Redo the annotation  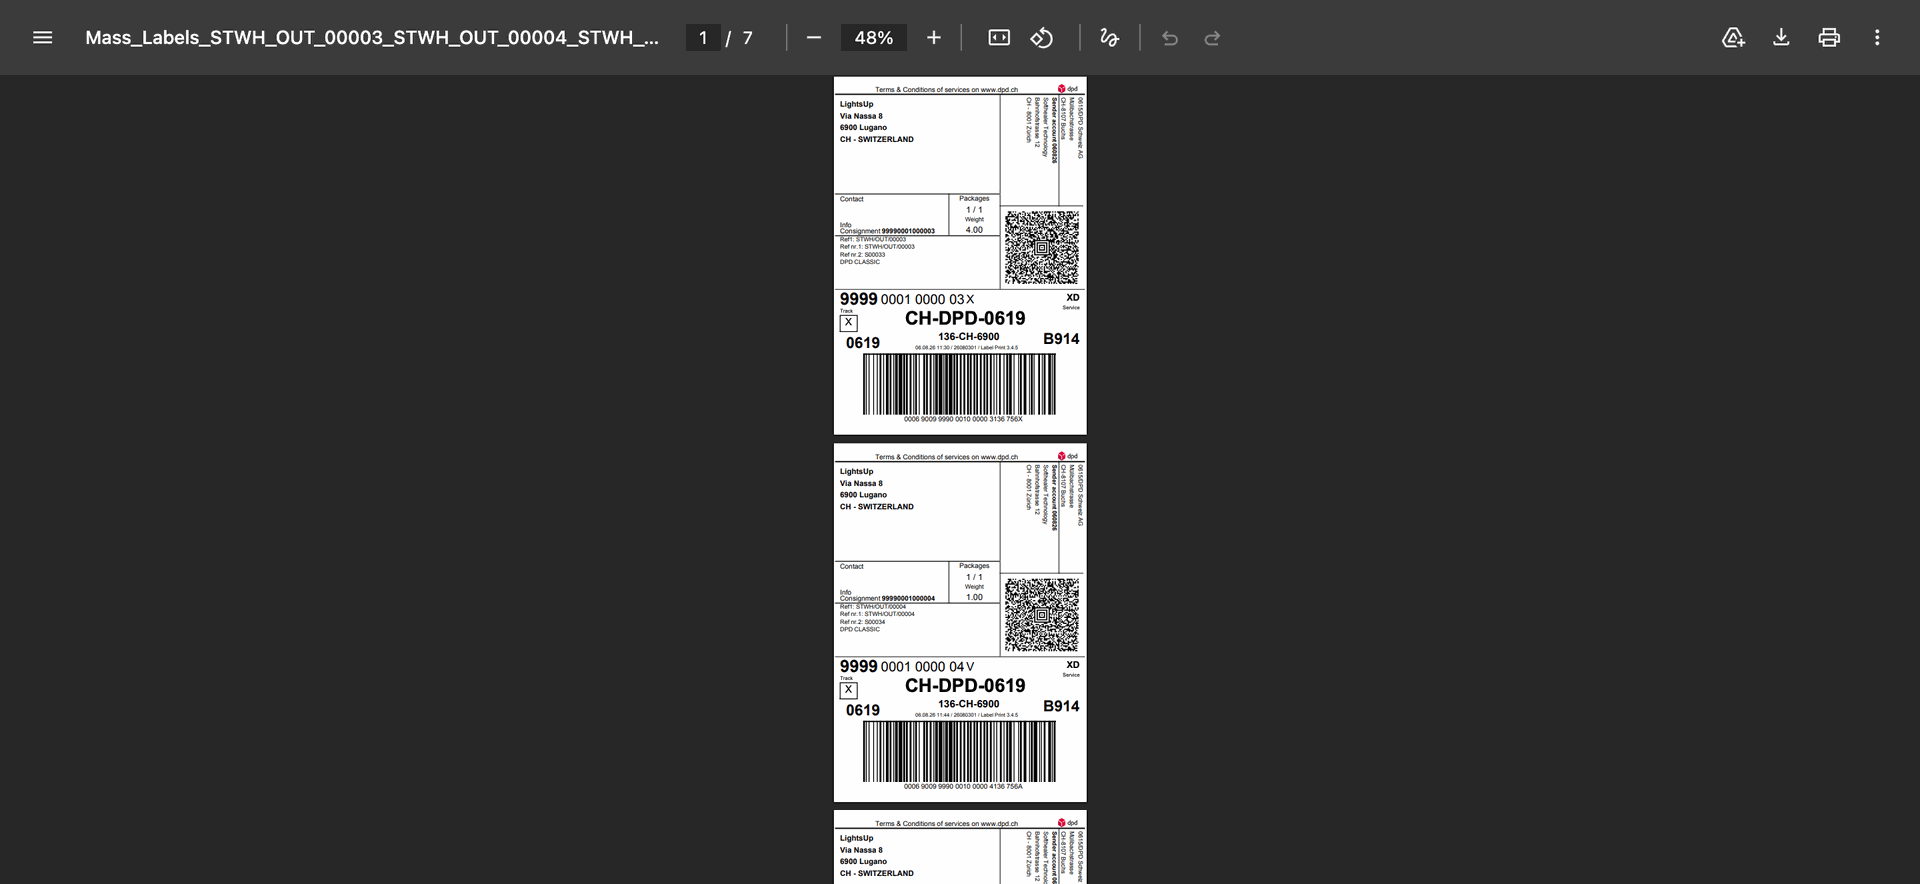(1212, 38)
